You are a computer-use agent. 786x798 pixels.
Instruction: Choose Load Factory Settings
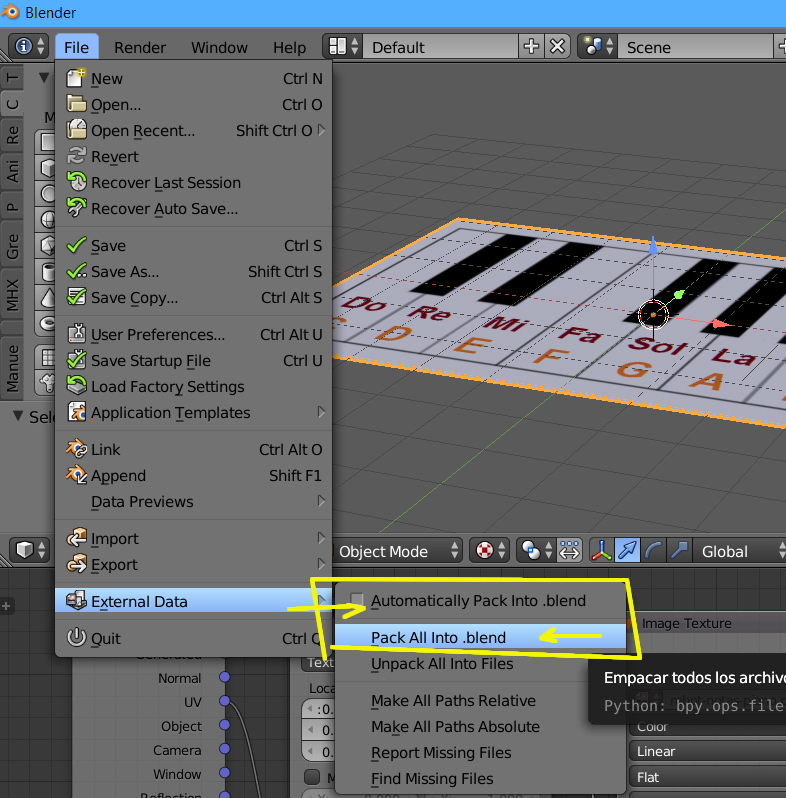(194, 387)
